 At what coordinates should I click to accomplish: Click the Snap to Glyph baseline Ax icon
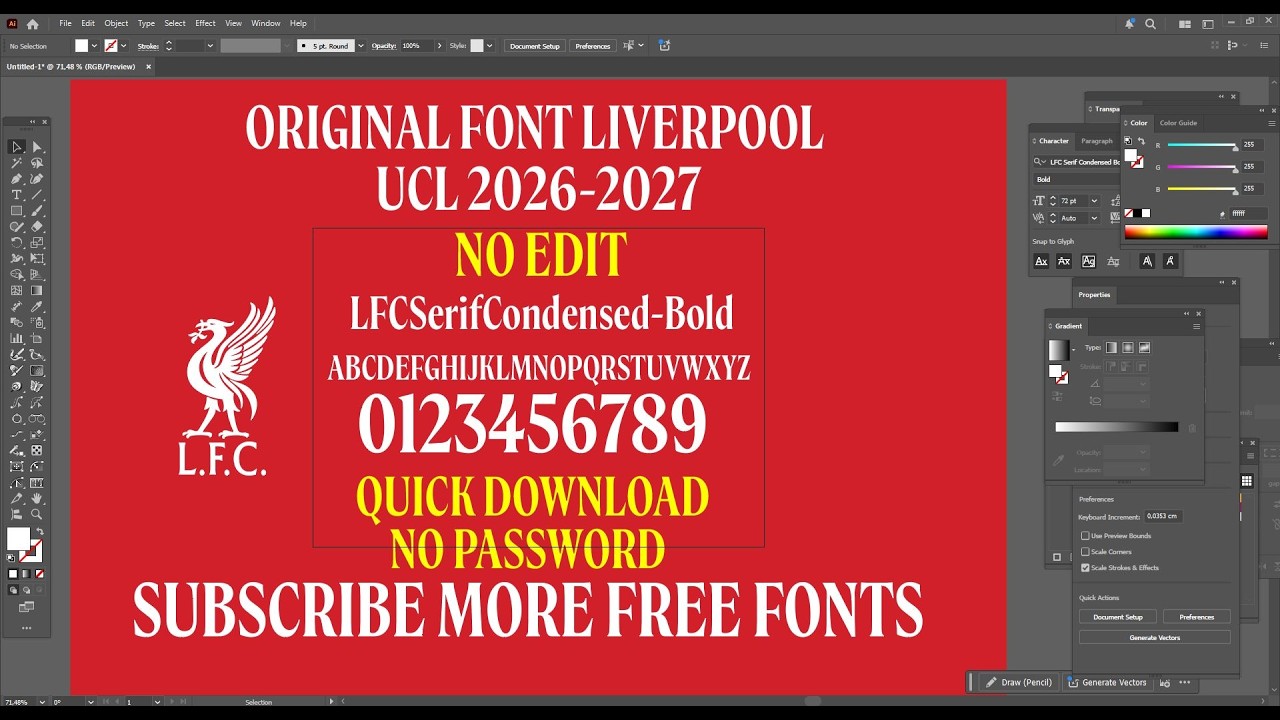click(x=1041, y=261)
